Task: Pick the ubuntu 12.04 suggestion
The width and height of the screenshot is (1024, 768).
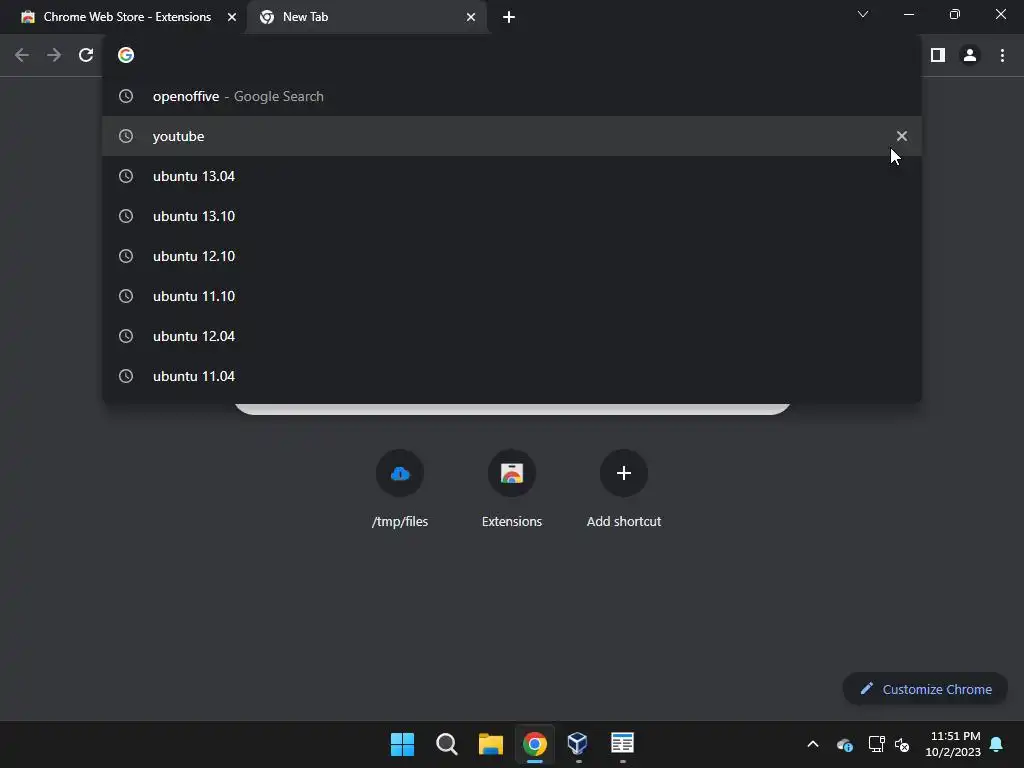Action: (512, 336)
